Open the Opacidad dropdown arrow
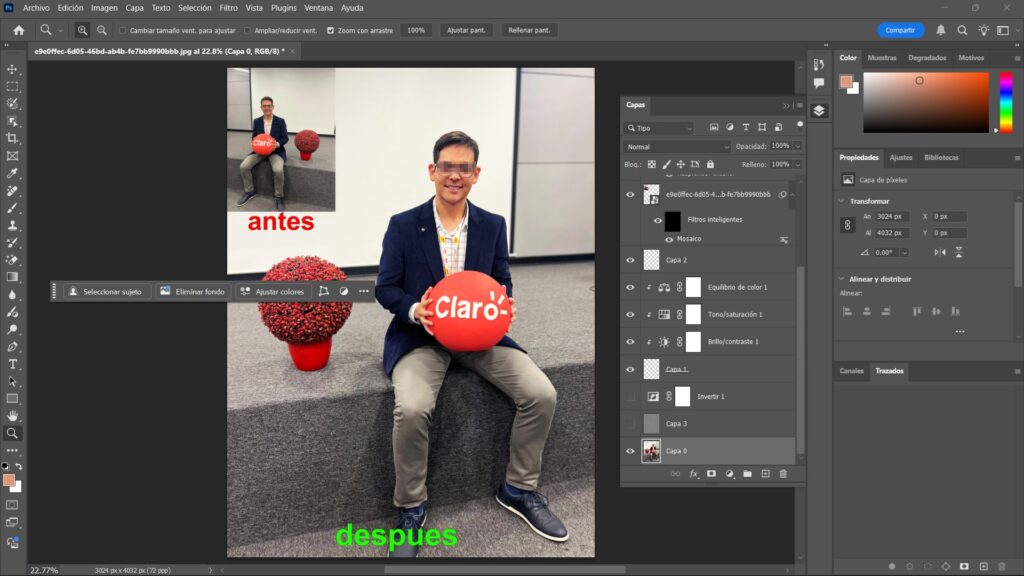The height and width of the screenshot is (576, 1024). click(x=797, y=146)
